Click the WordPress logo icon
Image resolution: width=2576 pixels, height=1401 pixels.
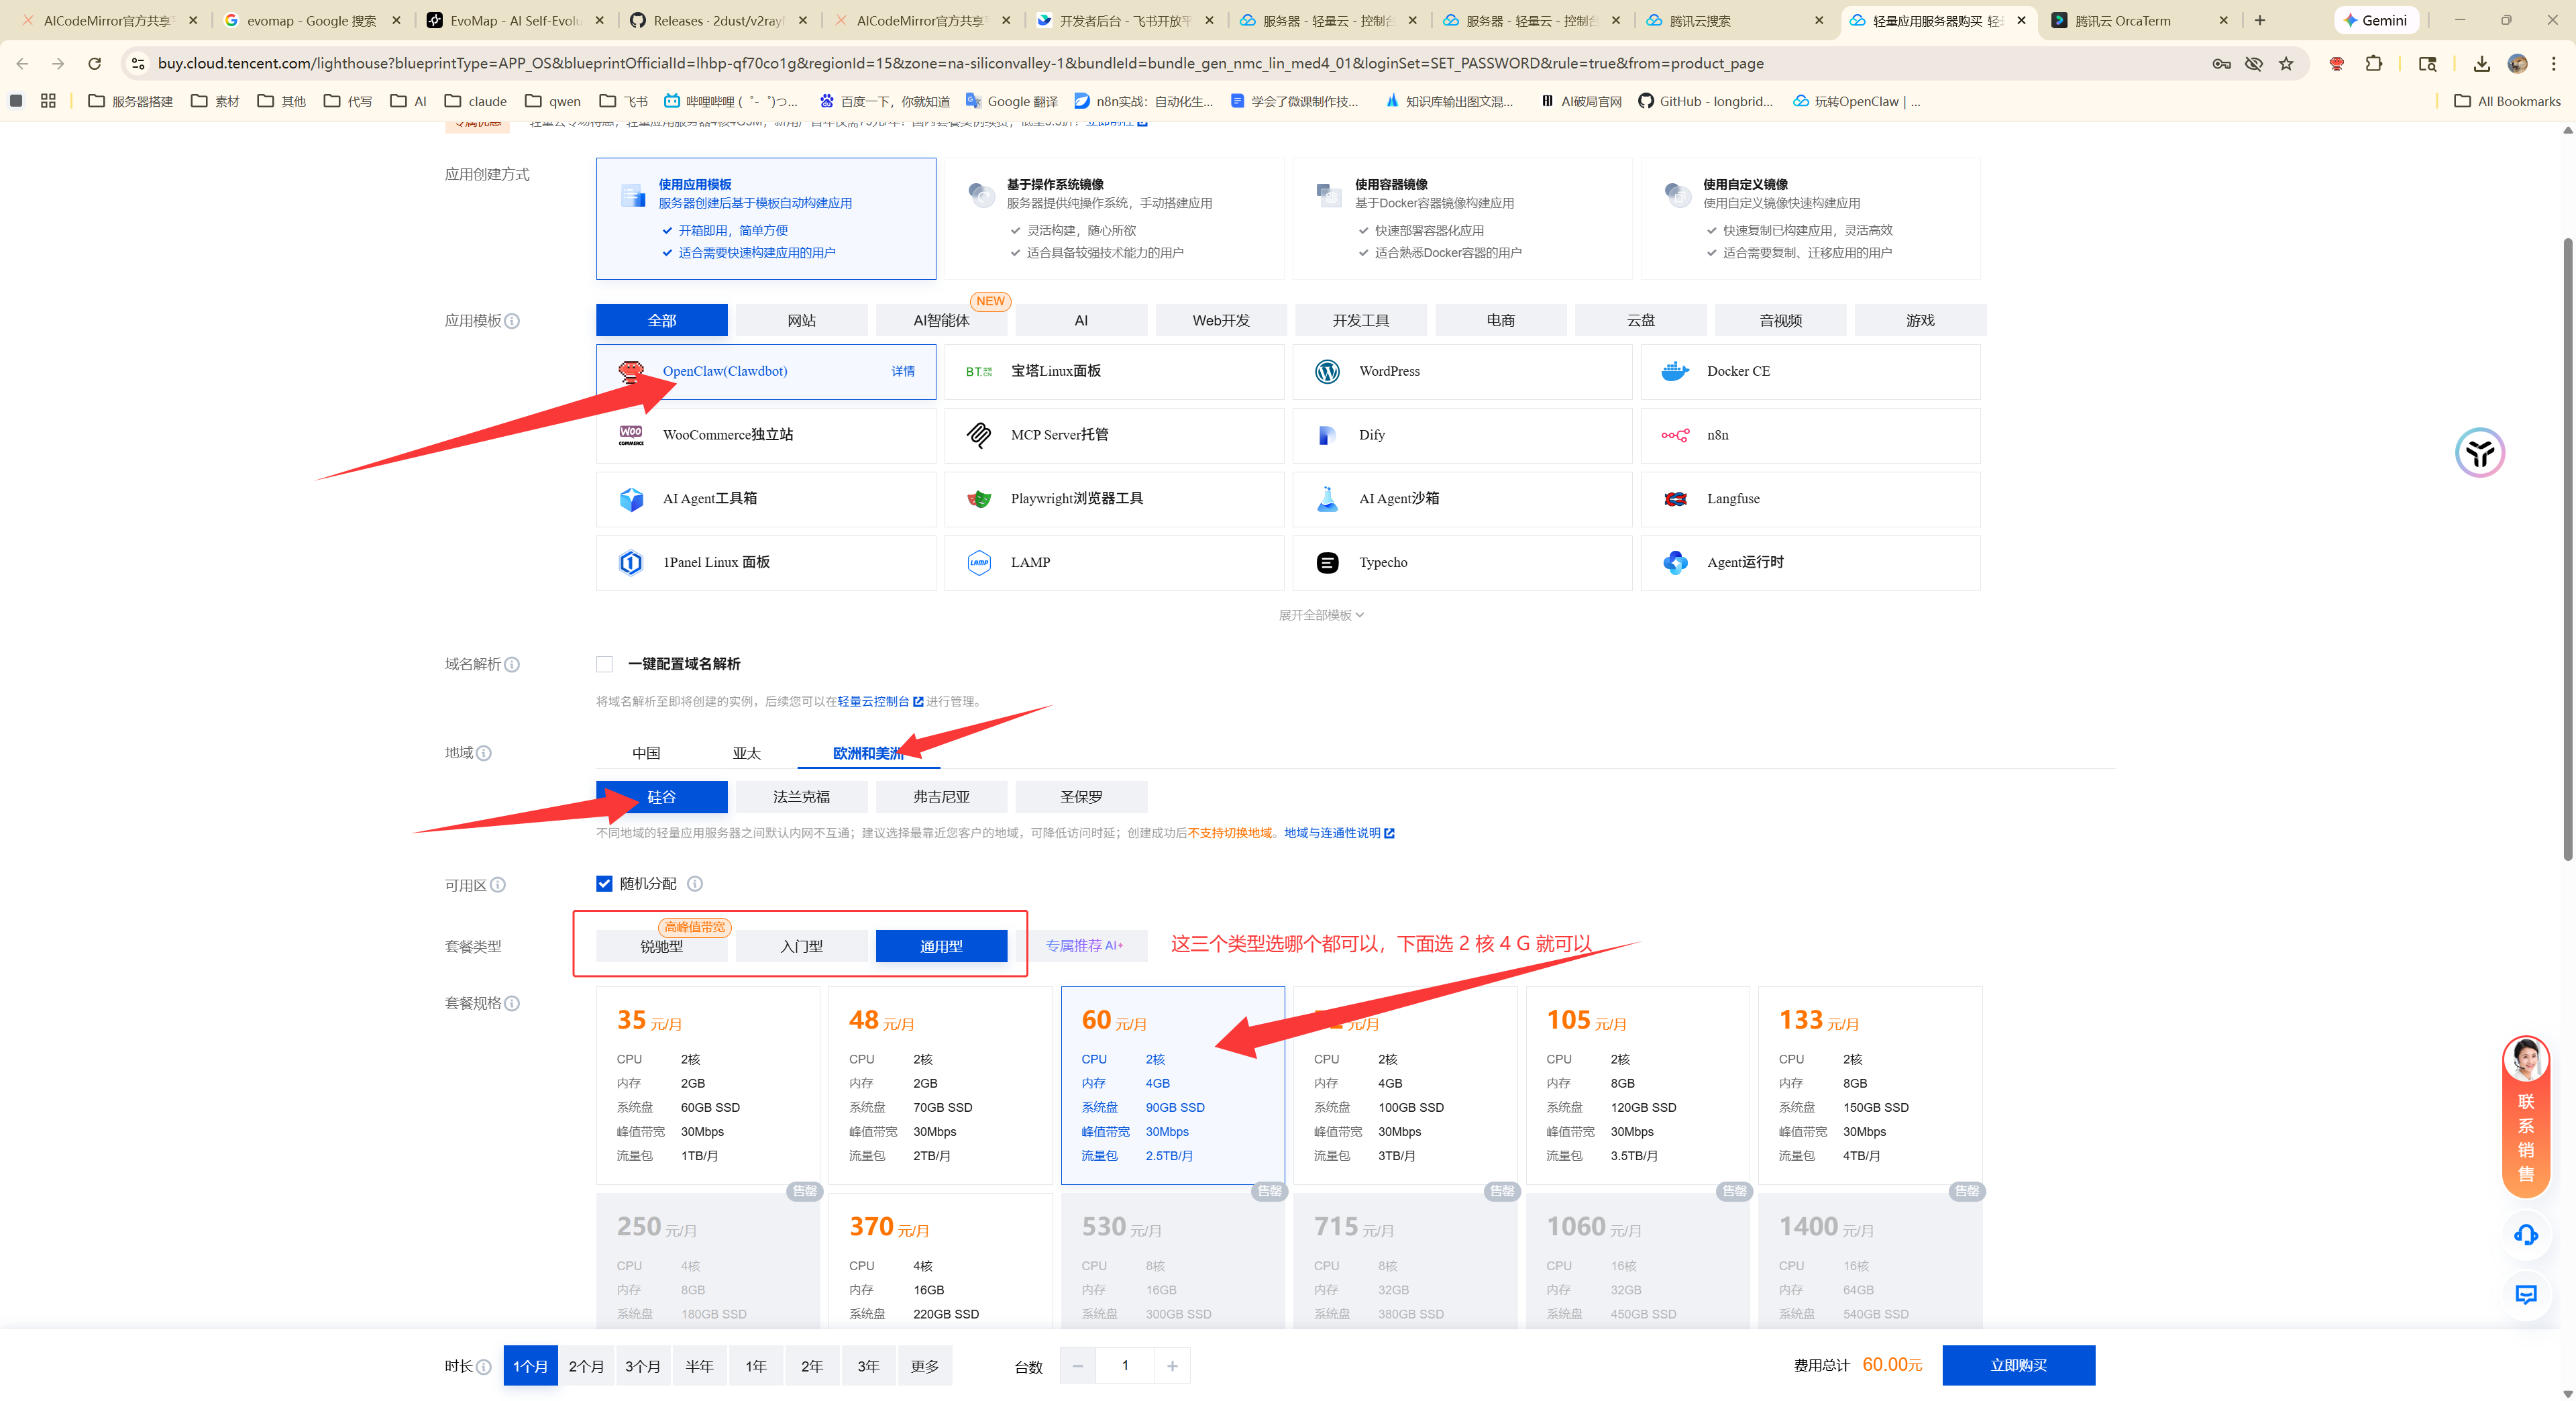[1327, 371]
